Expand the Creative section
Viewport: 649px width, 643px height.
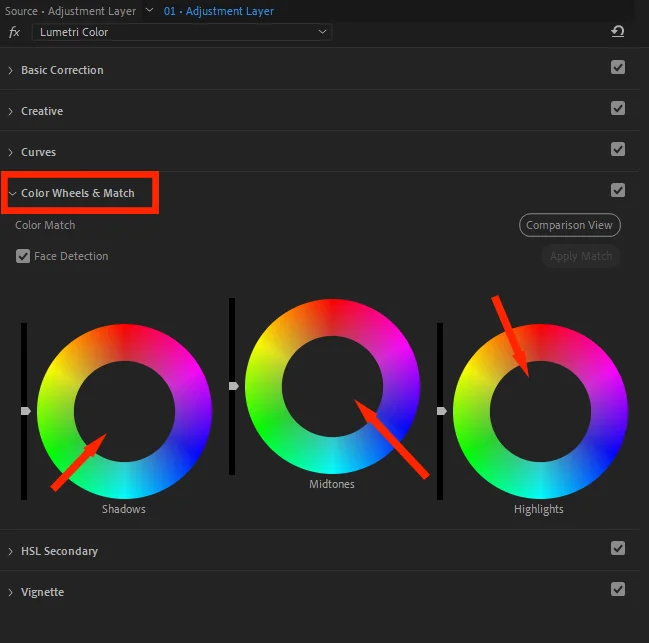pyautogui.click(x=11, y=111)
